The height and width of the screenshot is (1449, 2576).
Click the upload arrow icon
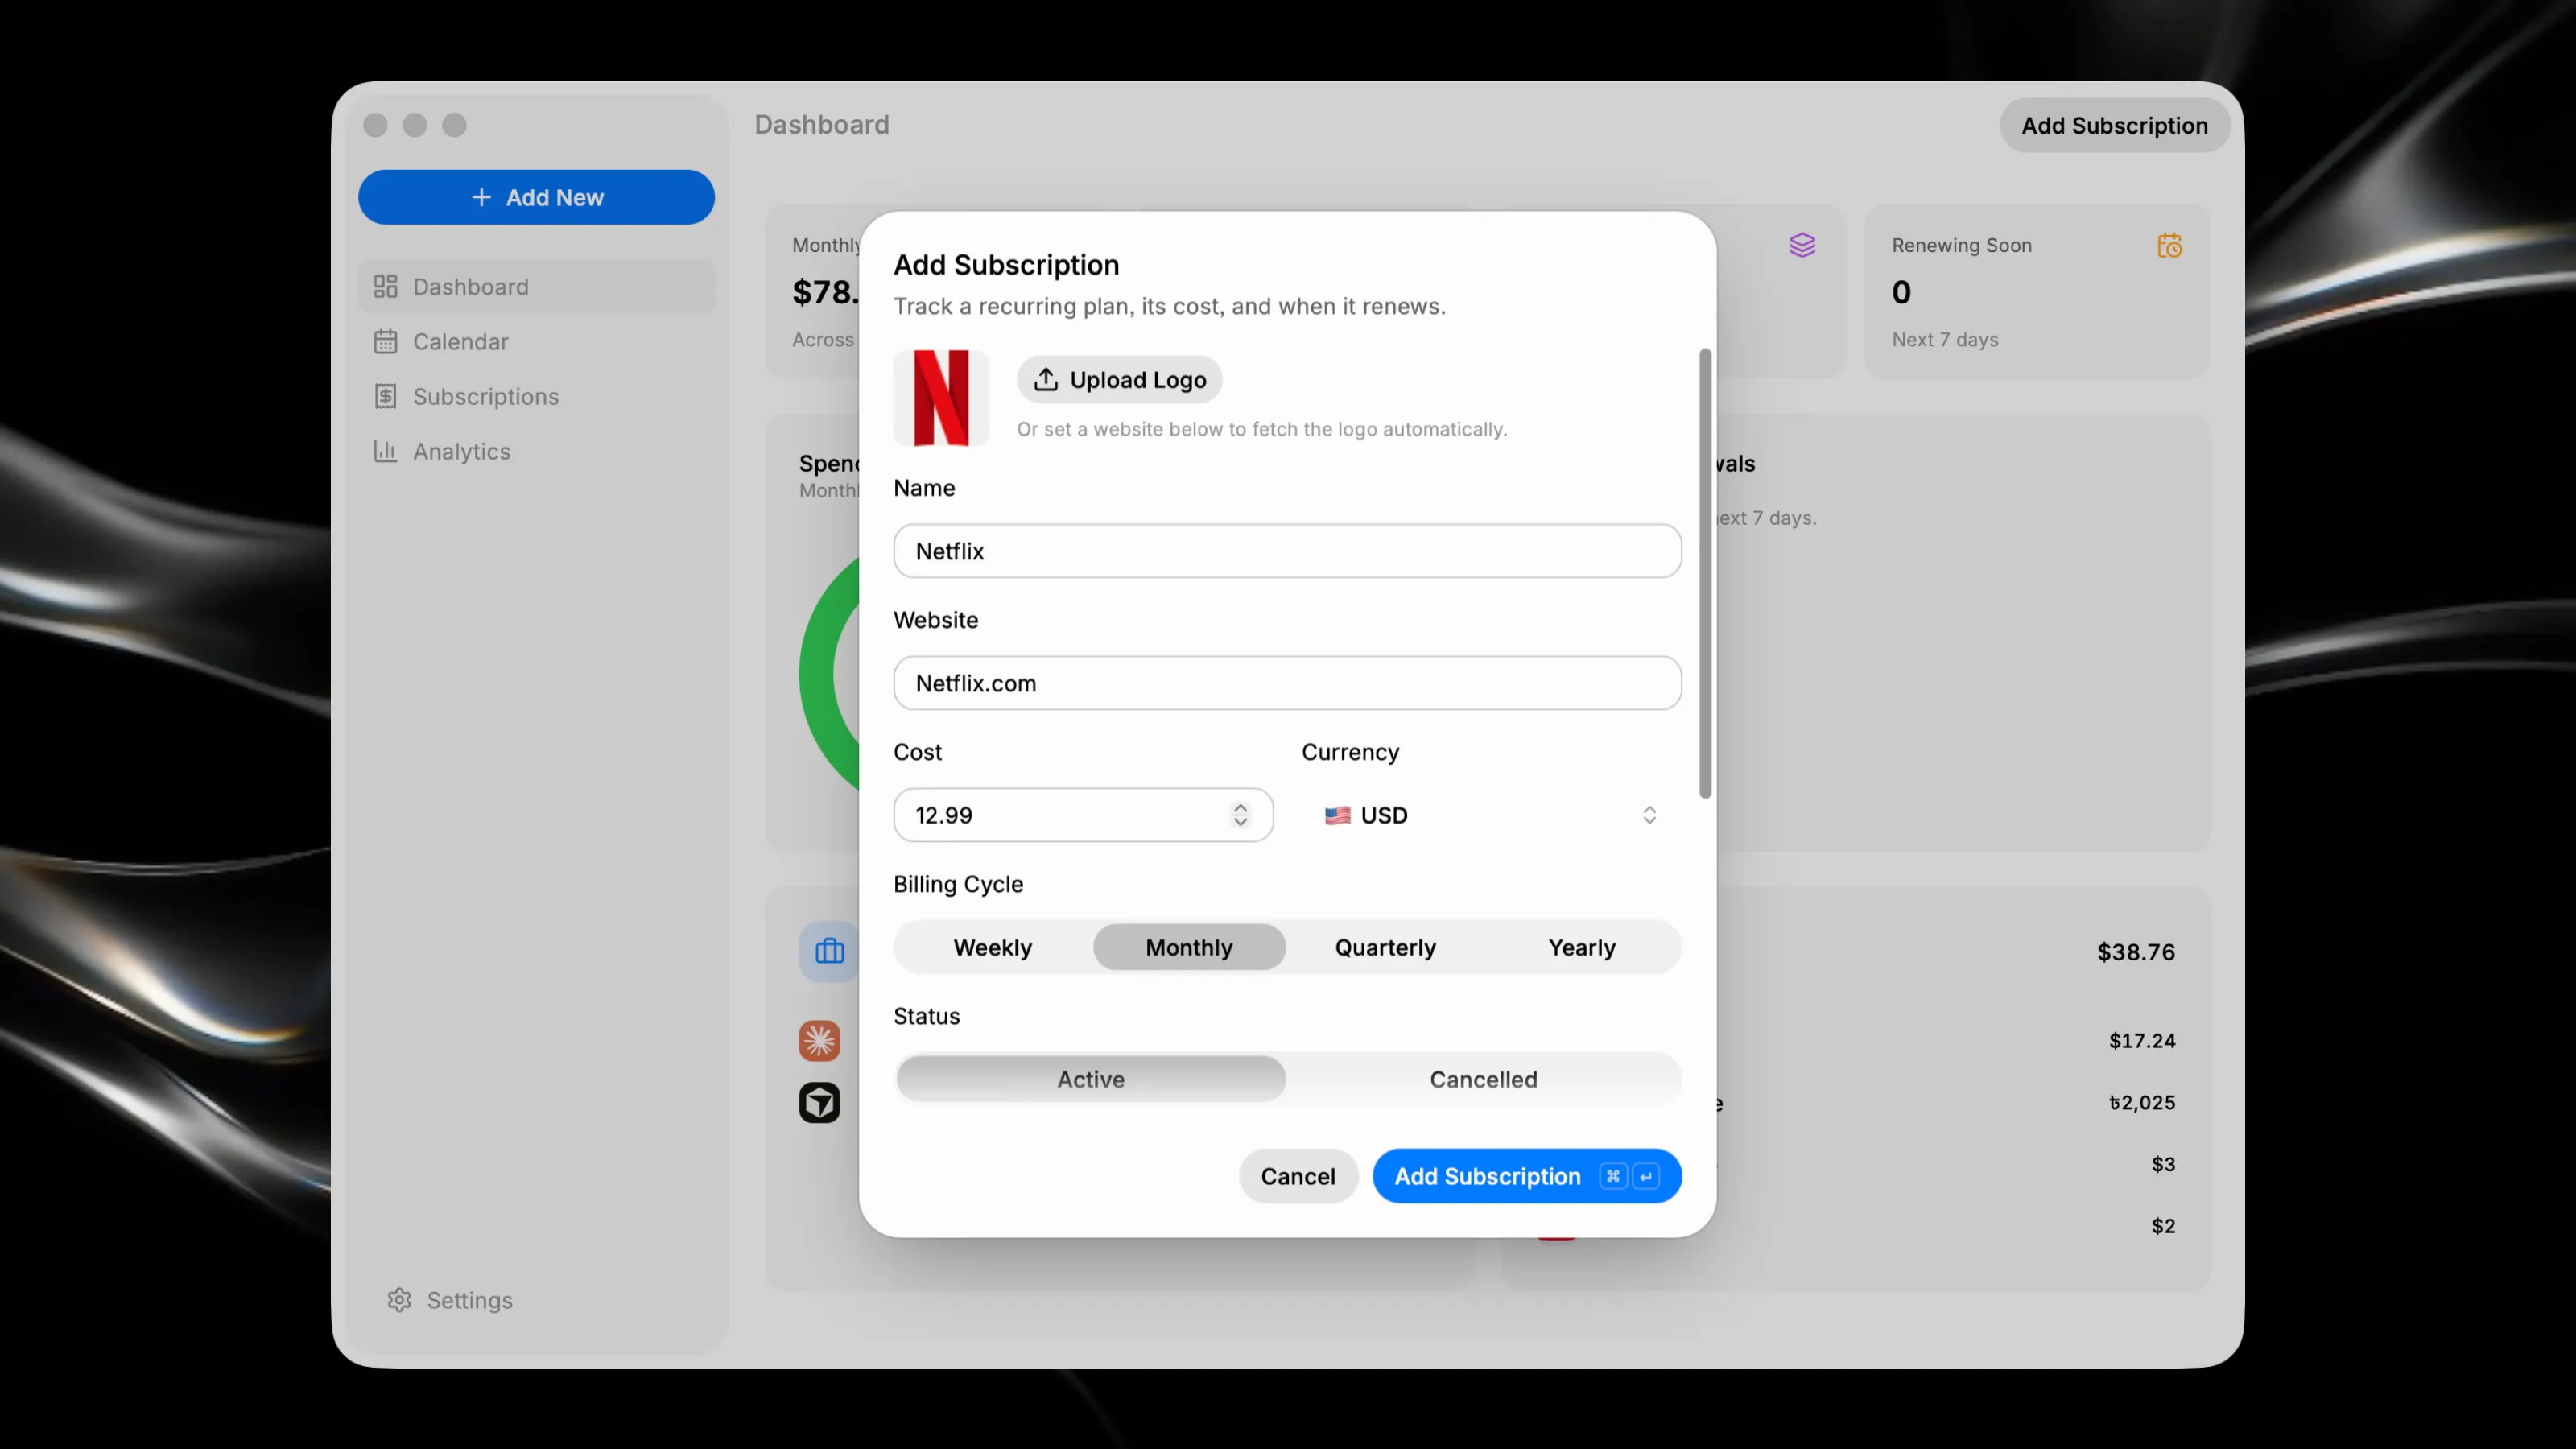pyautogui.click(x=1045, y=379)
